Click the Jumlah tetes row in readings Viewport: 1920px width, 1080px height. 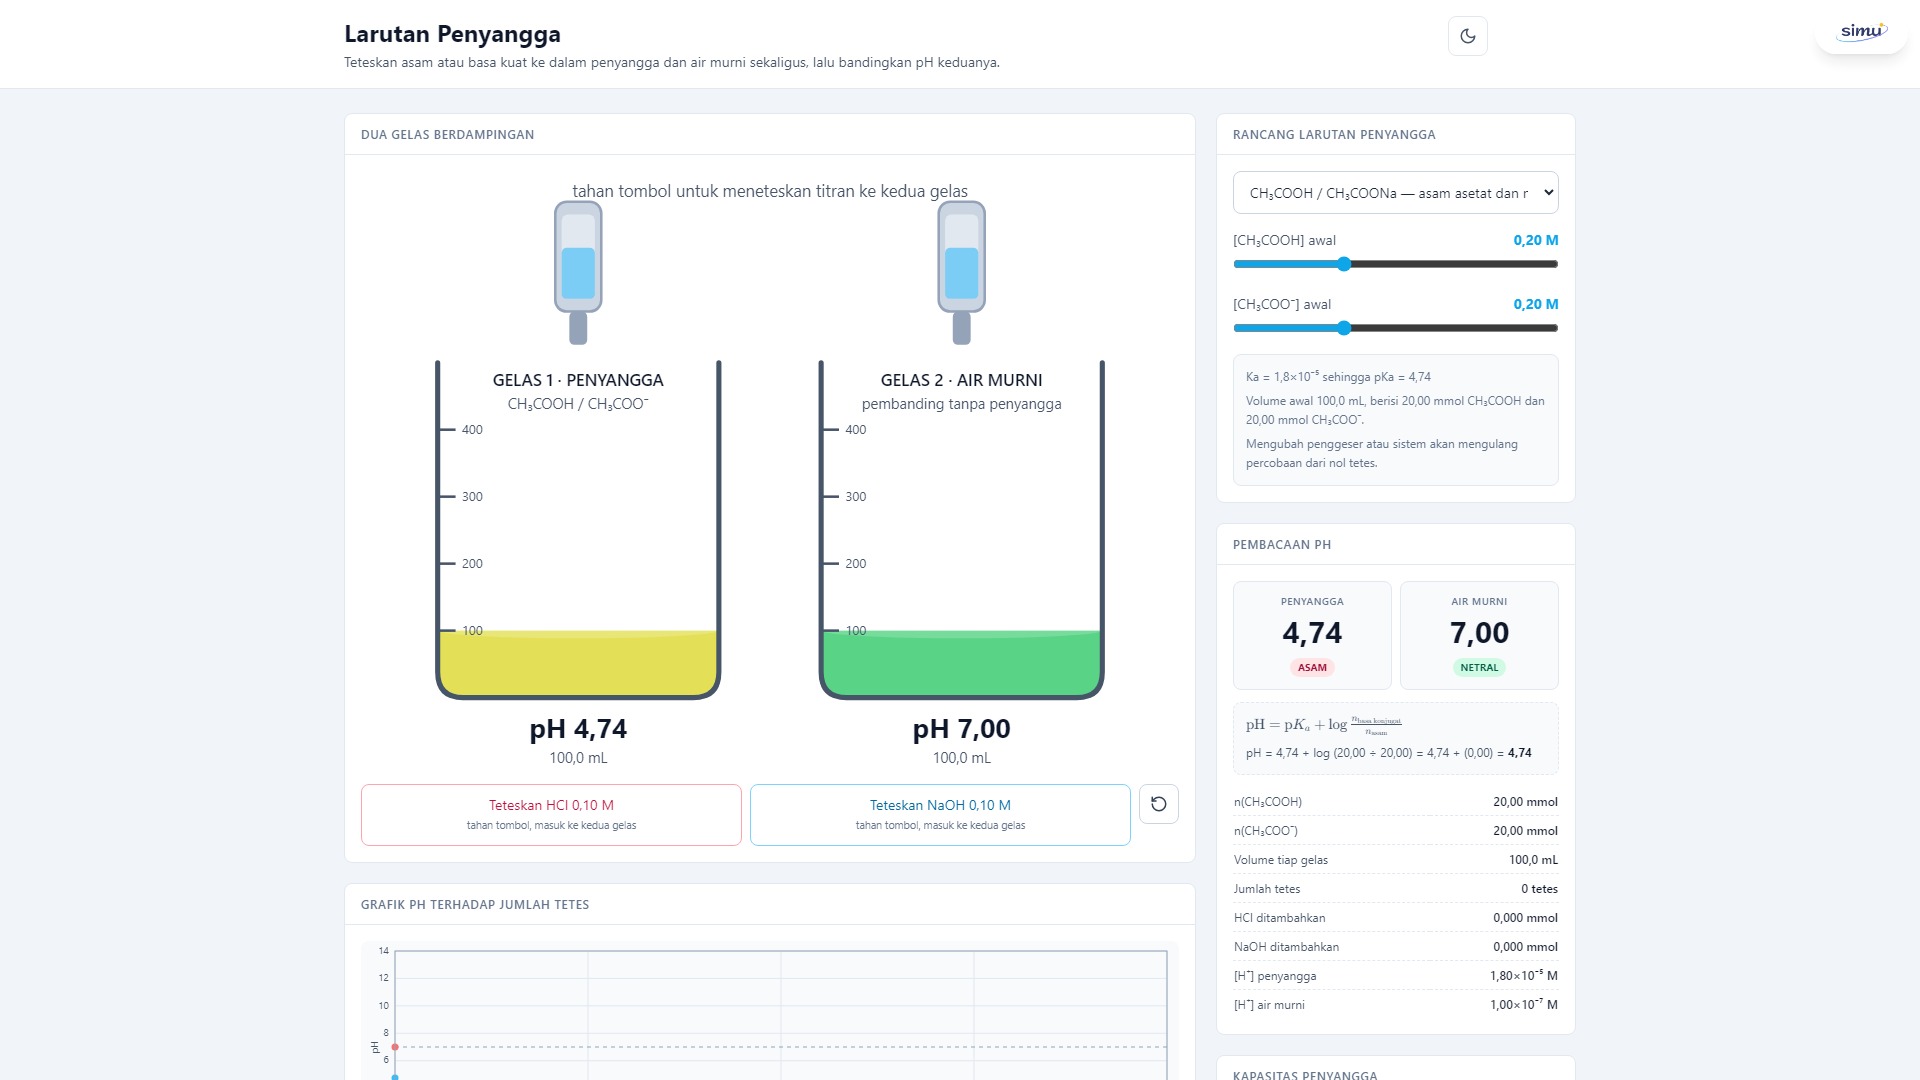pyautogui.click(x=1395, y=889)
